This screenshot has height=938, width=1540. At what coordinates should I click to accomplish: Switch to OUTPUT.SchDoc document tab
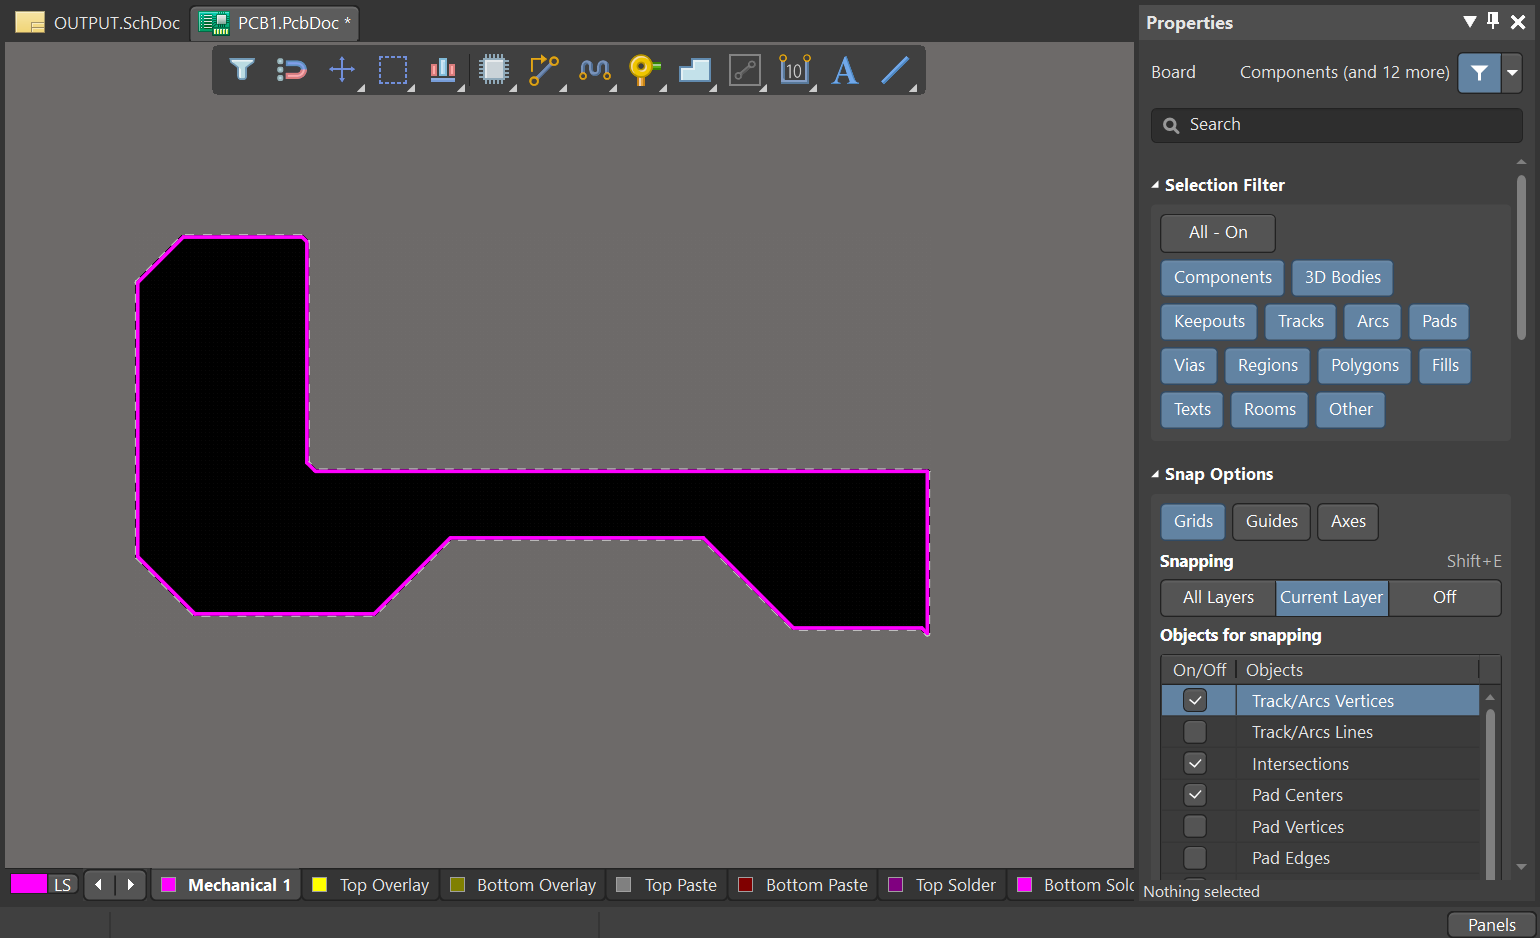(98, 23)
